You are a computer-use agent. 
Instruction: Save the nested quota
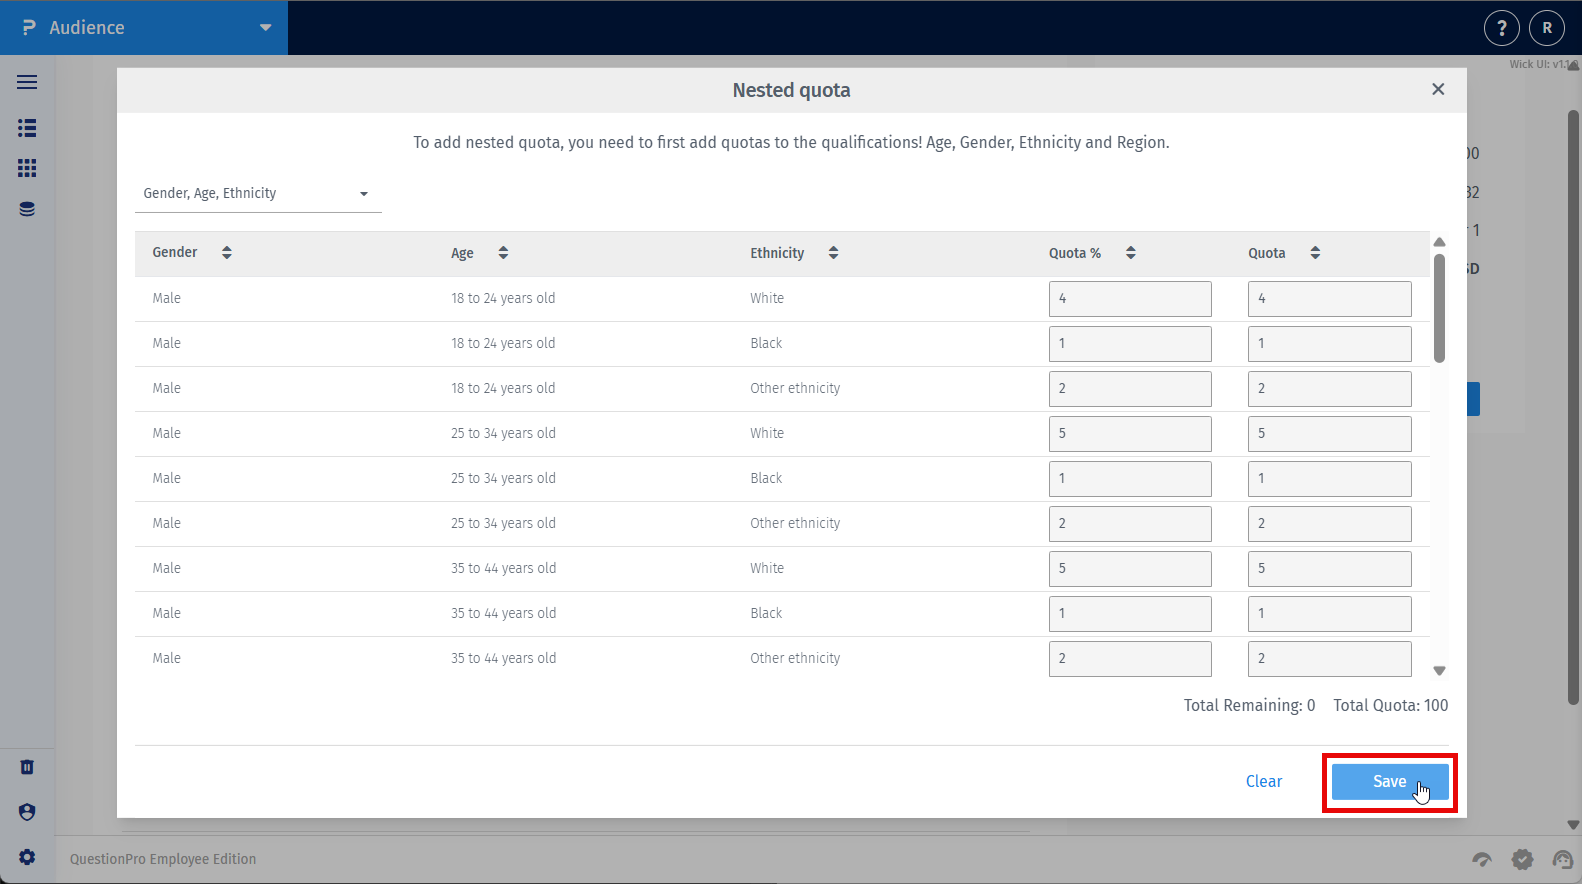(1390, 782)
